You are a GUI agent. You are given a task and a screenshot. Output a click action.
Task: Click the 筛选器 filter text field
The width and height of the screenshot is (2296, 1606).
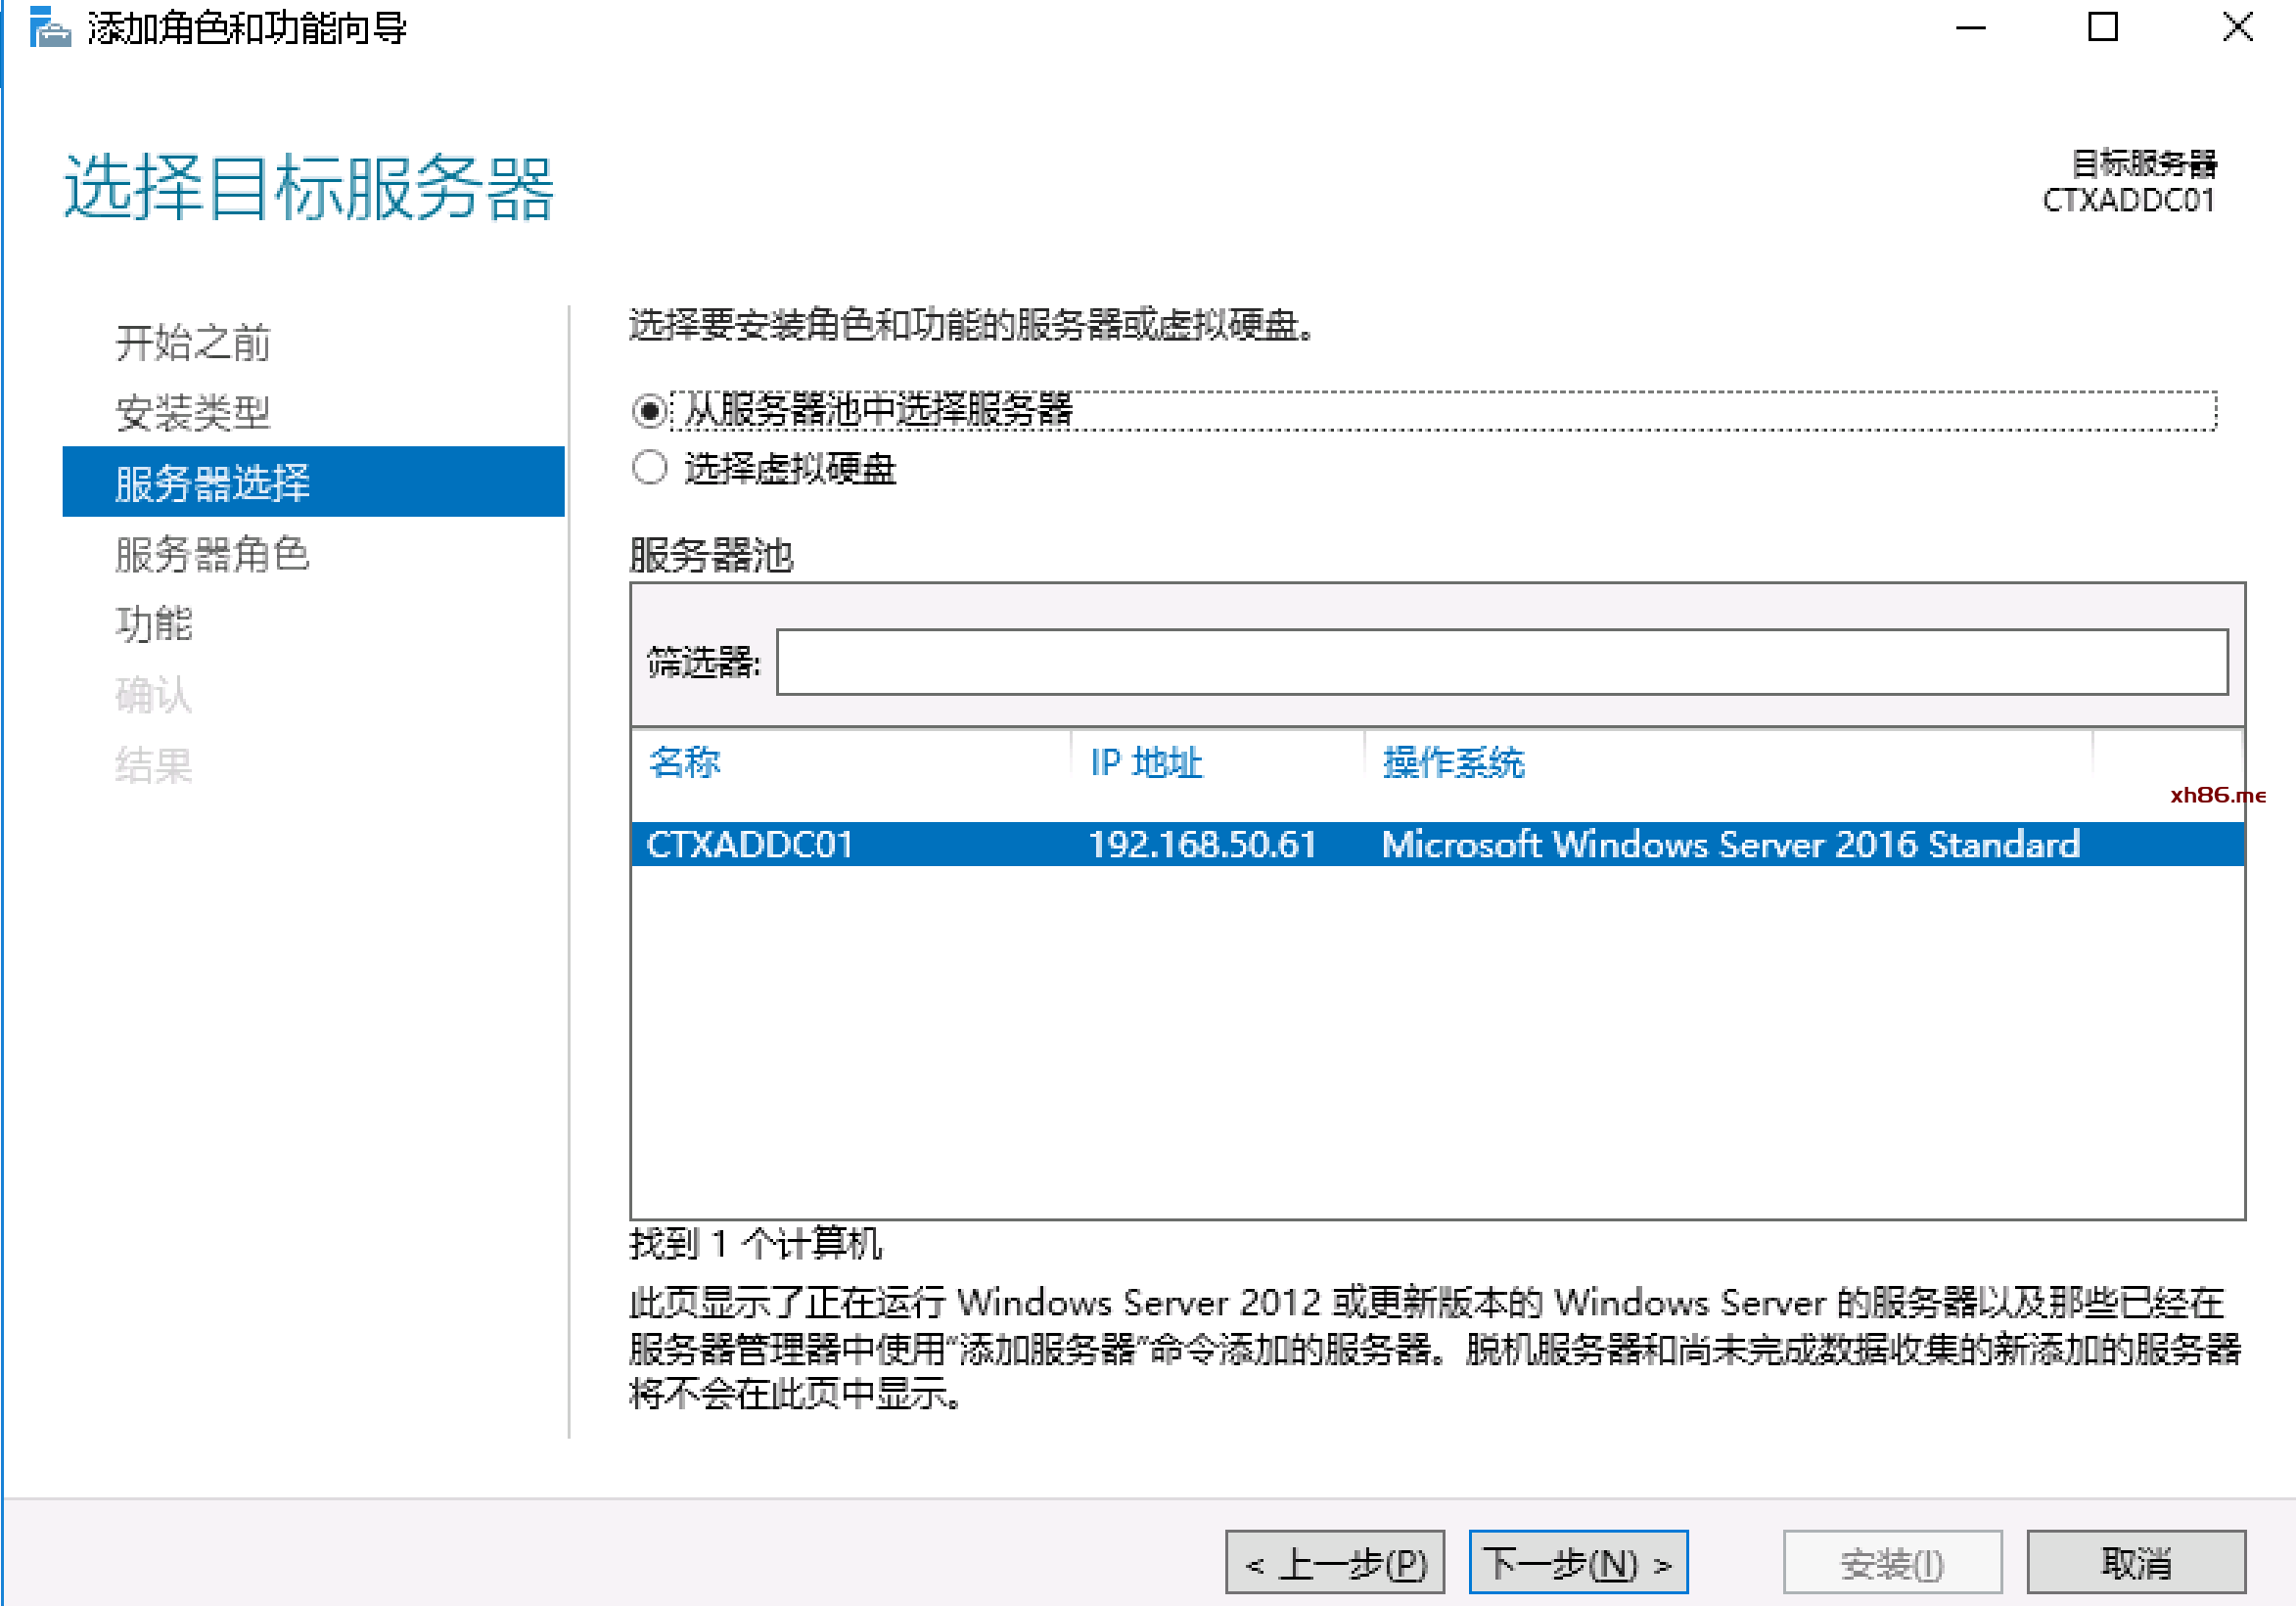1500,662
